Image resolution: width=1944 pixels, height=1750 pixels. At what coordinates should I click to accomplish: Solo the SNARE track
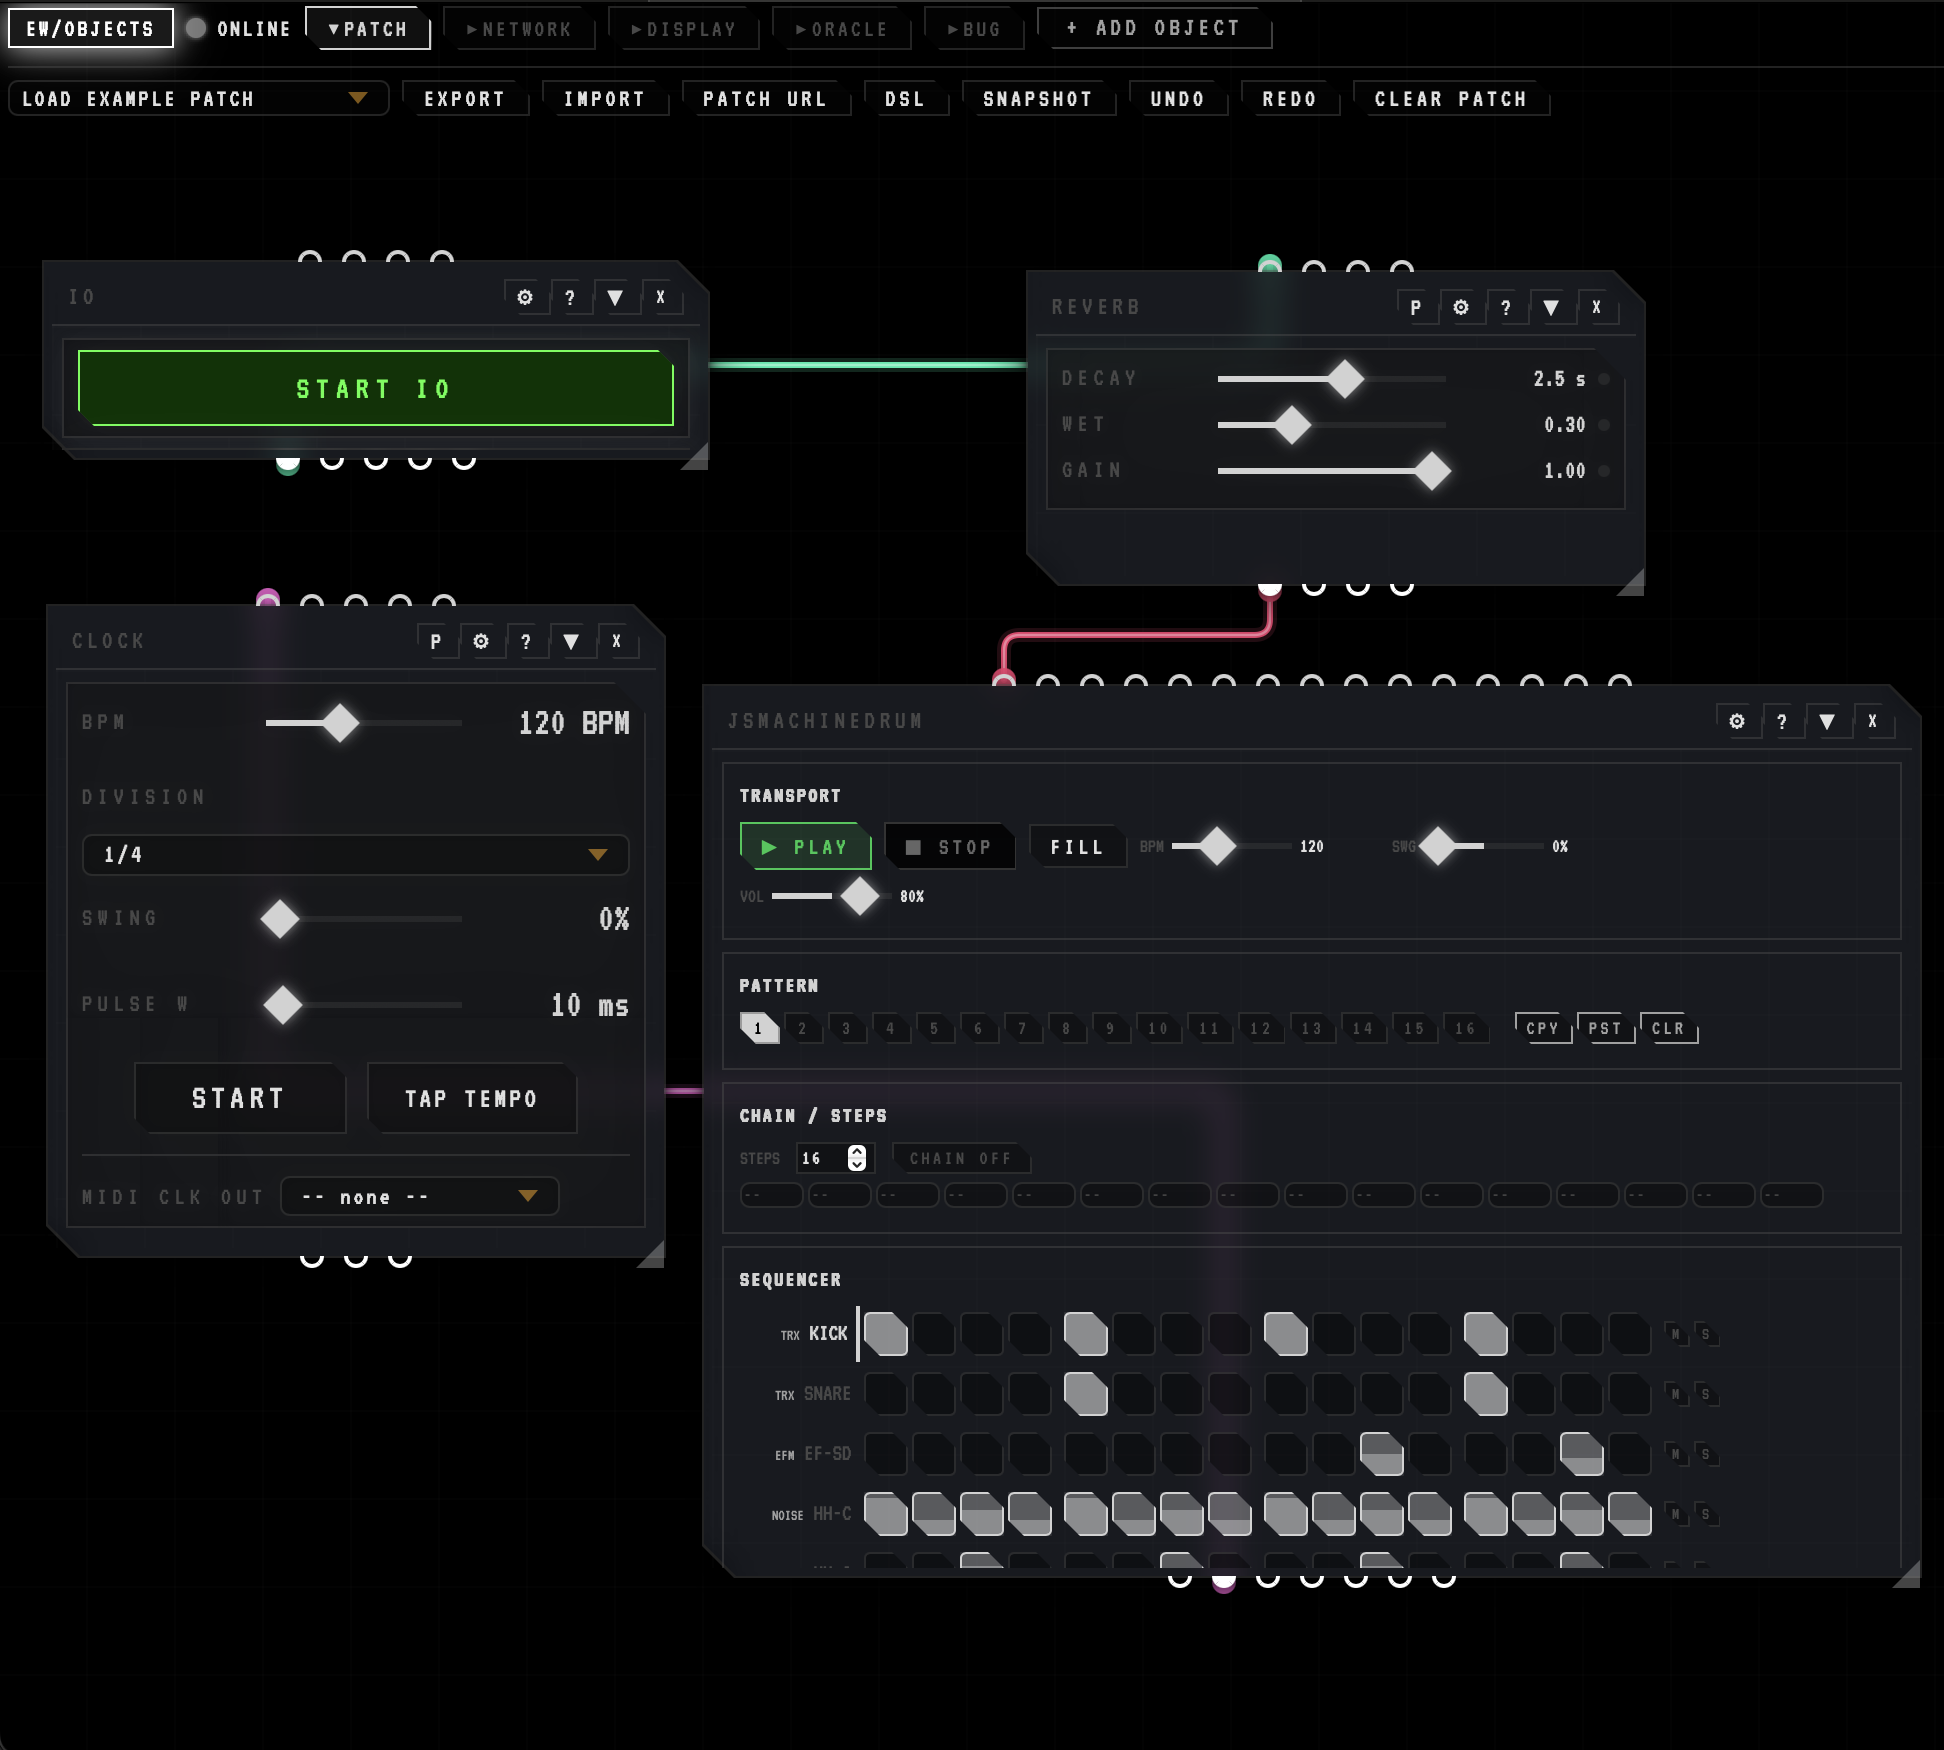click(x=1706, y=1394)
